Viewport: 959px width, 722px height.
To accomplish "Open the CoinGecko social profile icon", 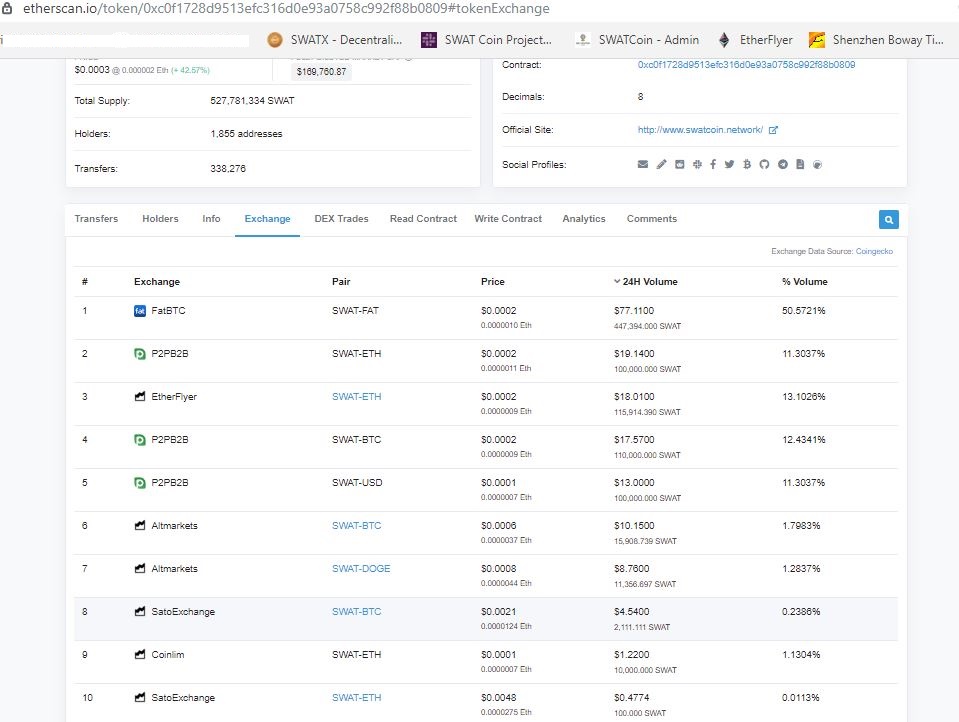I will [x=817, y=164].
